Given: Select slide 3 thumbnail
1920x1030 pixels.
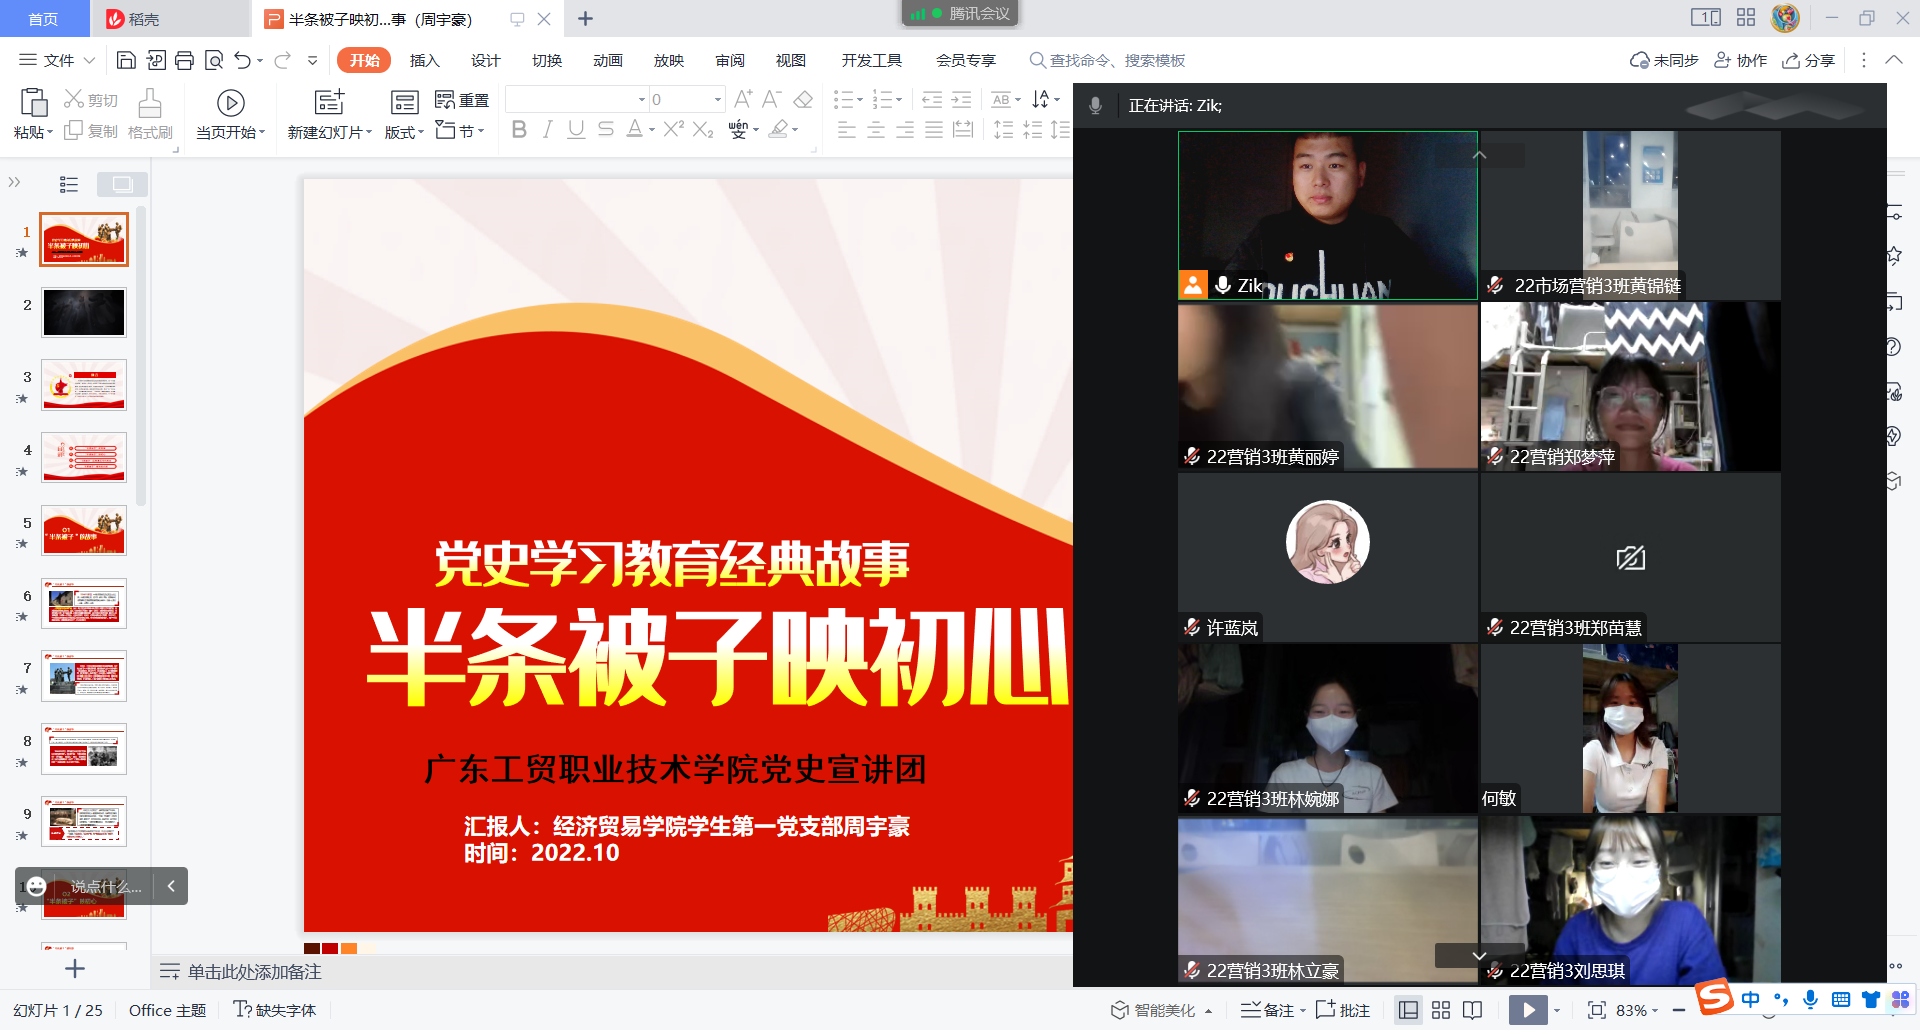Looking at the screenshot, I should 84,385.
